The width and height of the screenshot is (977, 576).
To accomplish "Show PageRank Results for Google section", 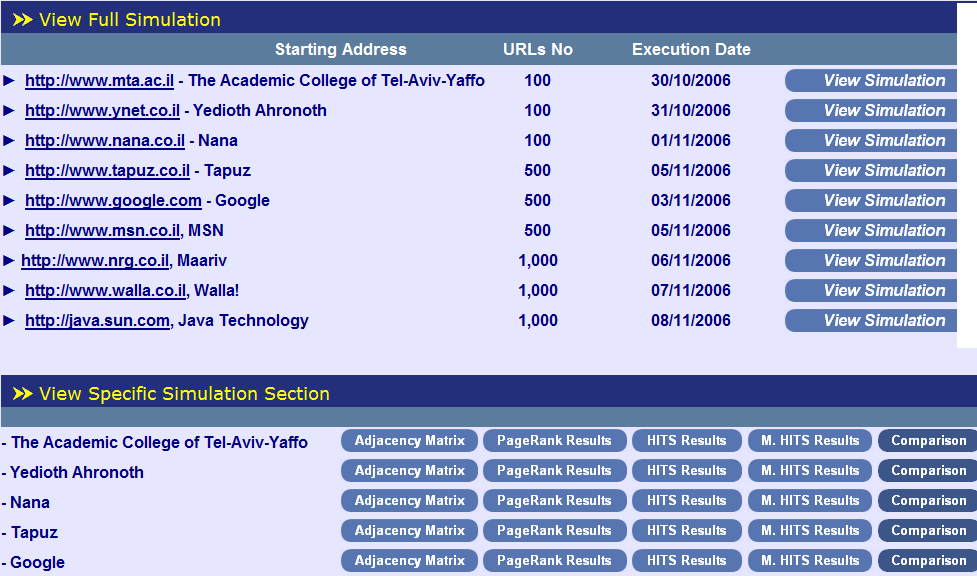I will (x=555, y=560).
